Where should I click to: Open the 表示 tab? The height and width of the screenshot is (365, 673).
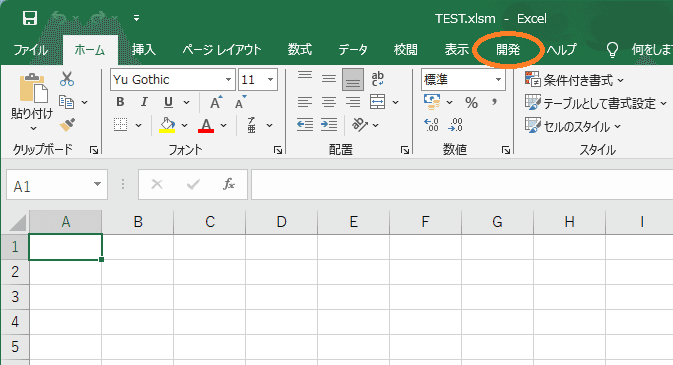(457, 50)
